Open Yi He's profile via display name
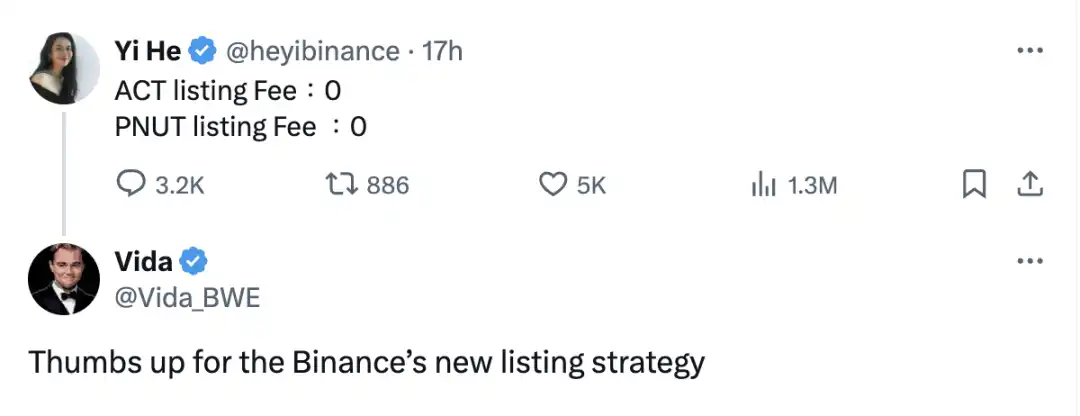The image size is (1080, 416). pos(149,51)
